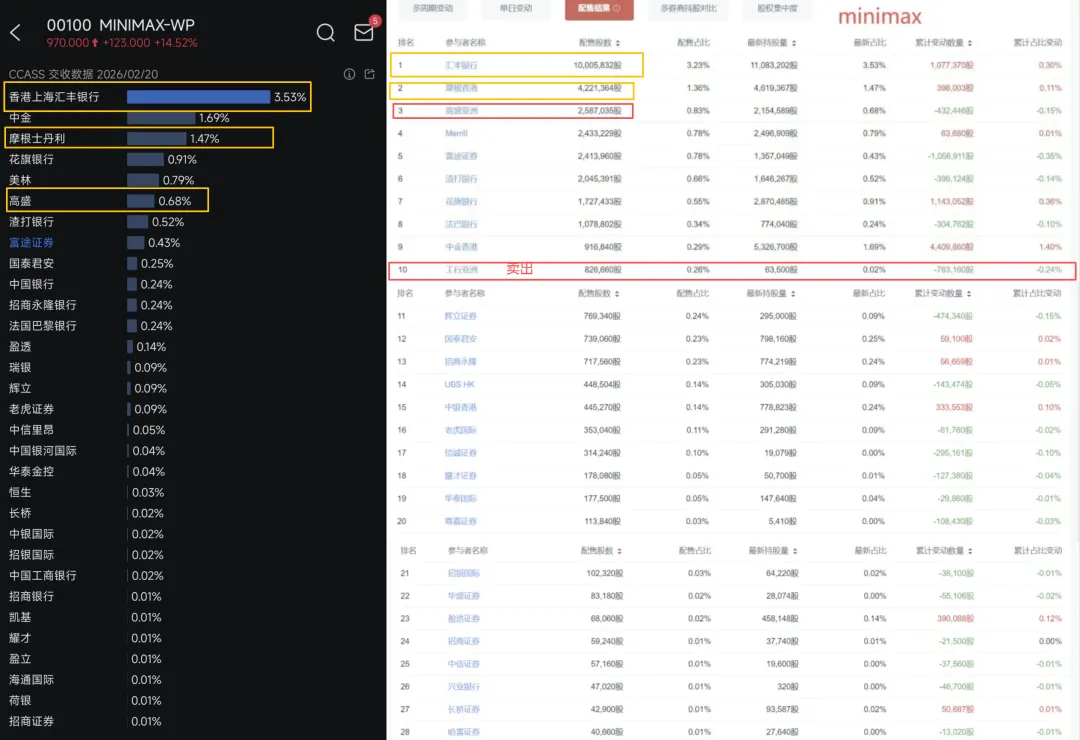This screenshot has width=1080, height=740.
Task: Click the 4,409,860股 change value in rank 9
Action: [951, 247]
